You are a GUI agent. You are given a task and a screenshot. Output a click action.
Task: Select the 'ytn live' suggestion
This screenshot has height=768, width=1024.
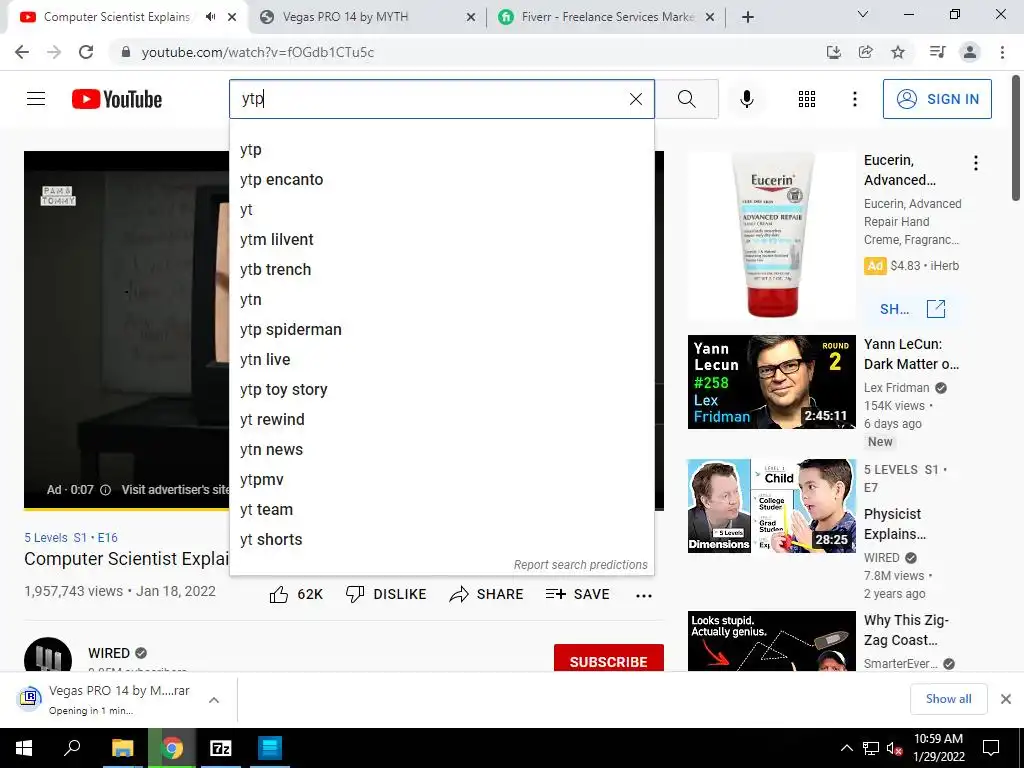click(x=441, y=360)
